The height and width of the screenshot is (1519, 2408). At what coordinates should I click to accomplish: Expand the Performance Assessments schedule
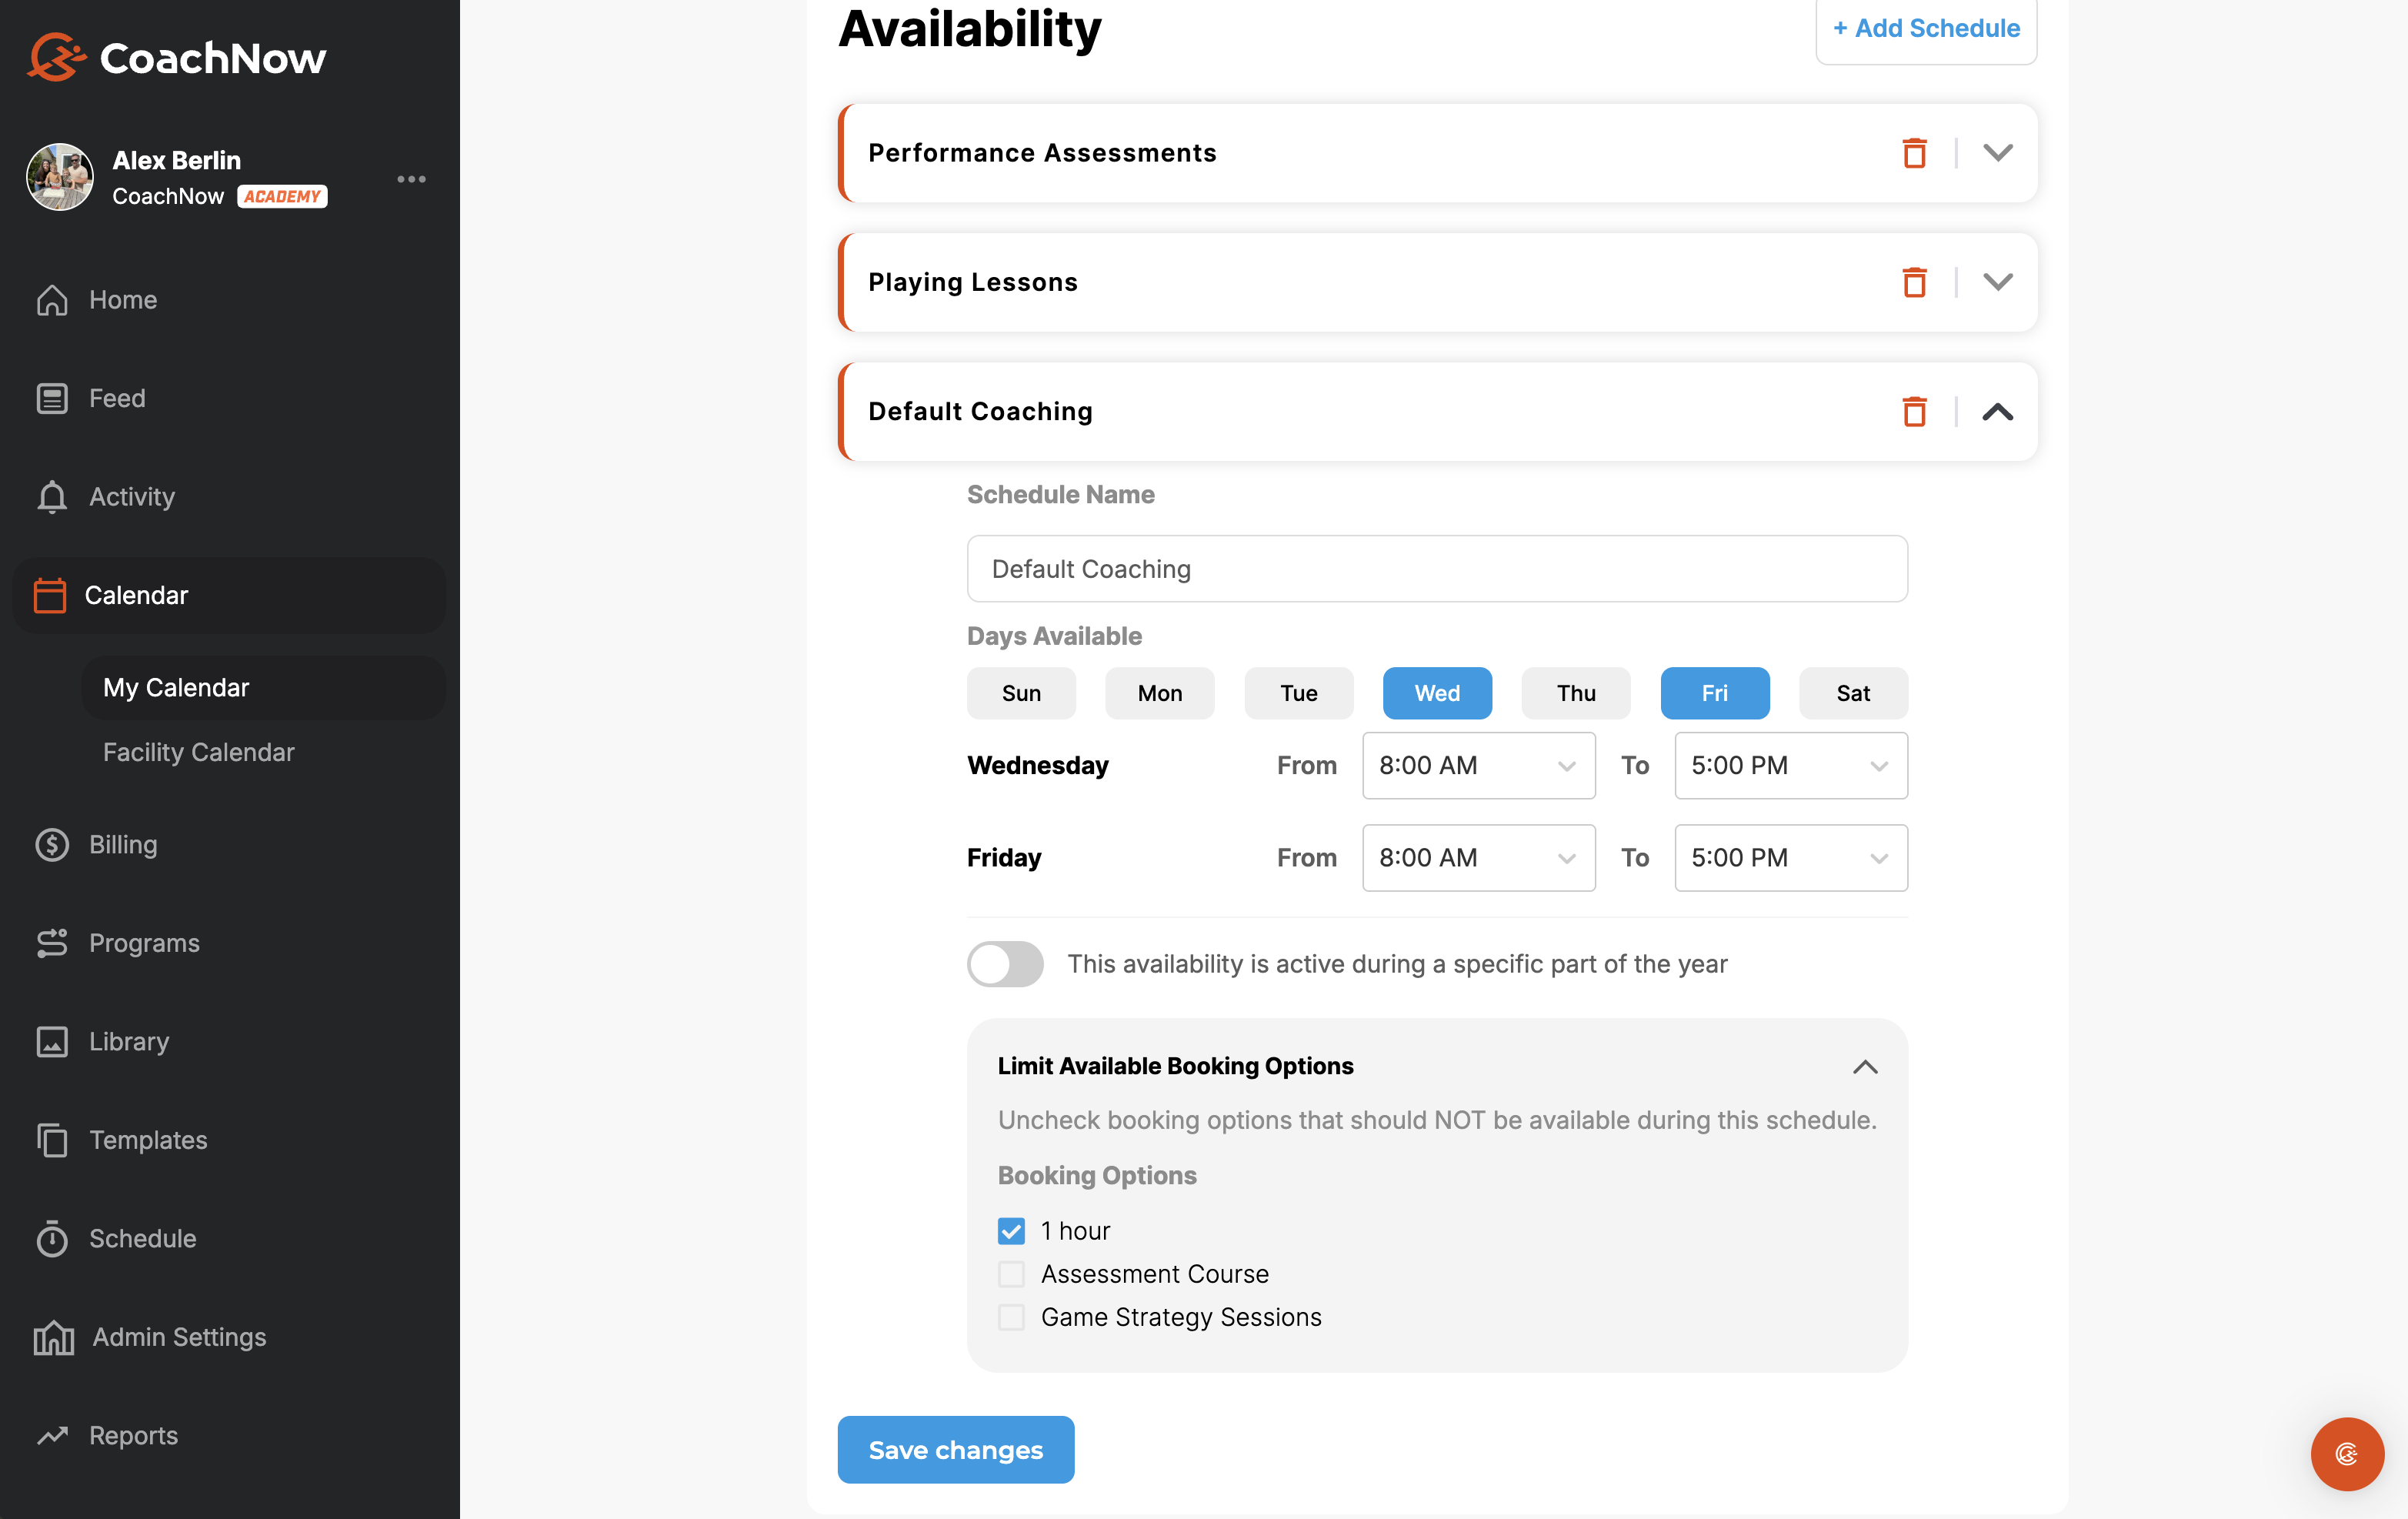click(x=1997, y=153)
